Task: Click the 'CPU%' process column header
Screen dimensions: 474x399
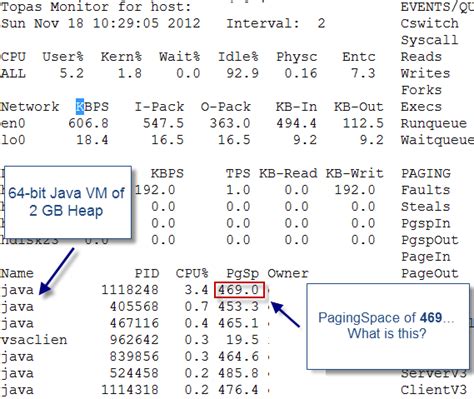Action: point(192,273)
